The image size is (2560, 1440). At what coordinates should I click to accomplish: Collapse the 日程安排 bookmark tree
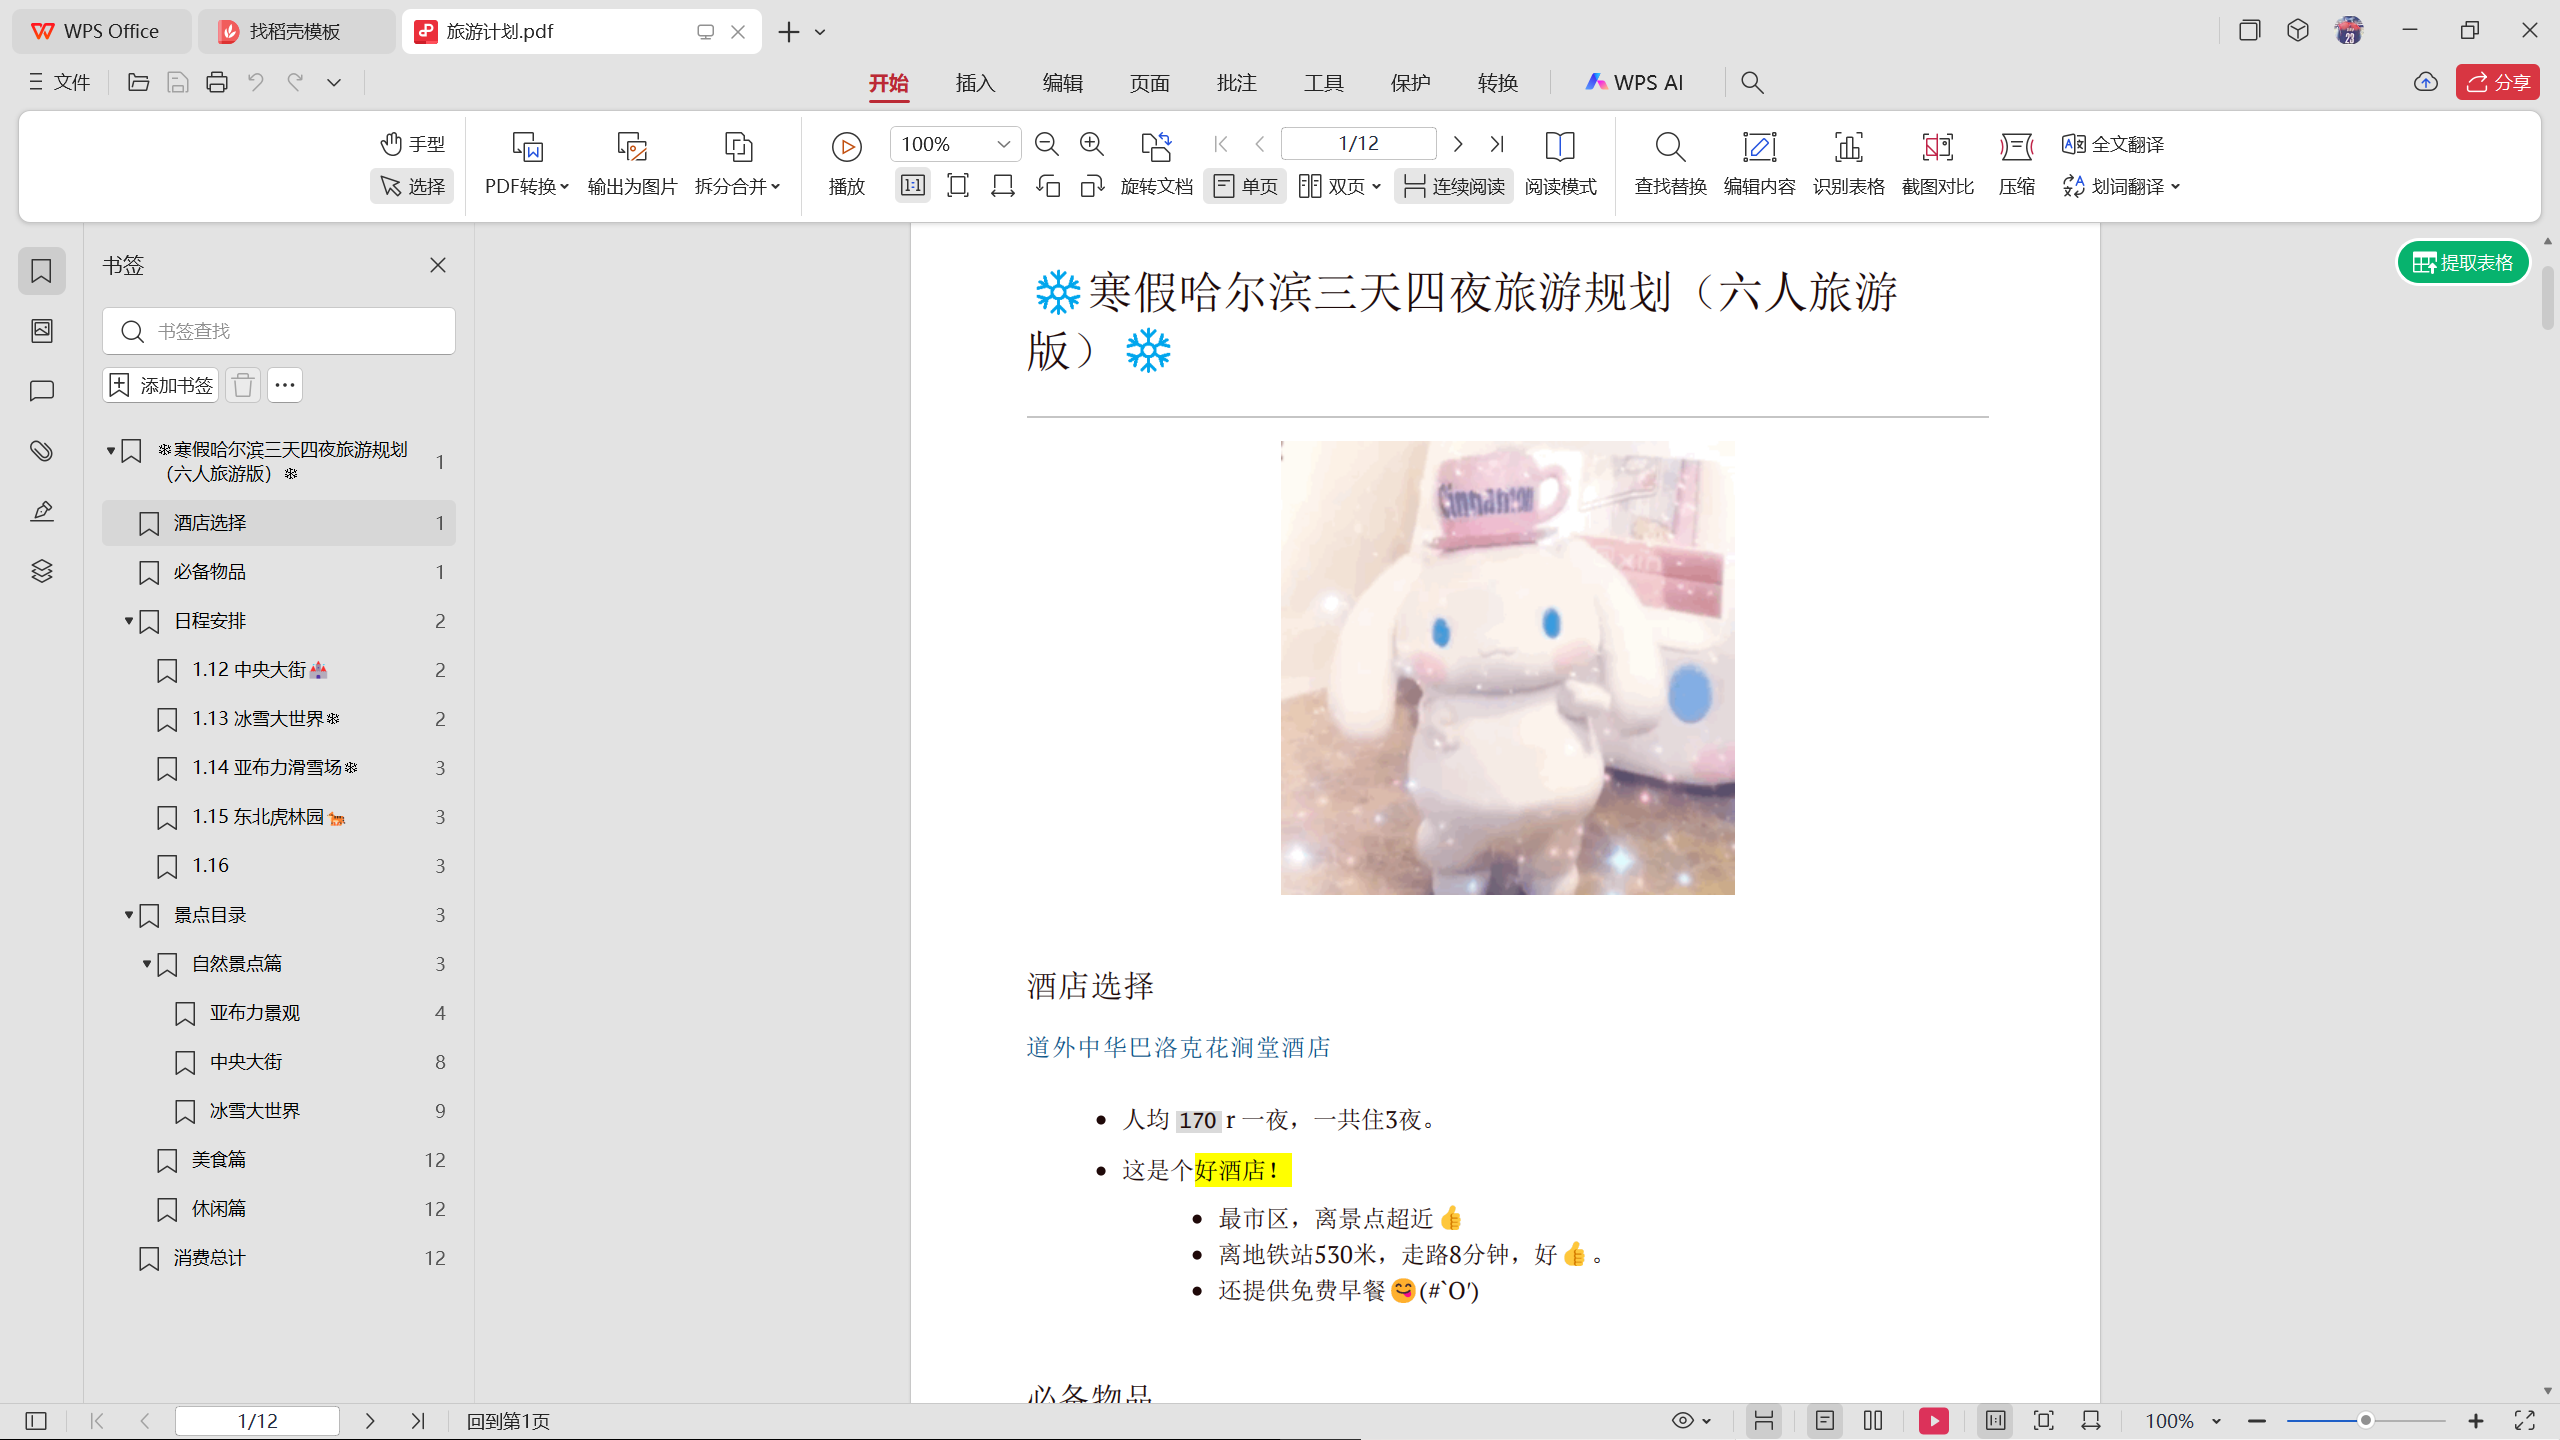click(x=128, y=621)
